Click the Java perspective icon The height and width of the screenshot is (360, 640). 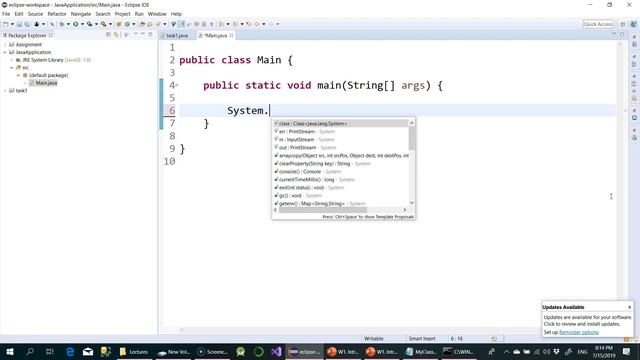click(633, 24)
